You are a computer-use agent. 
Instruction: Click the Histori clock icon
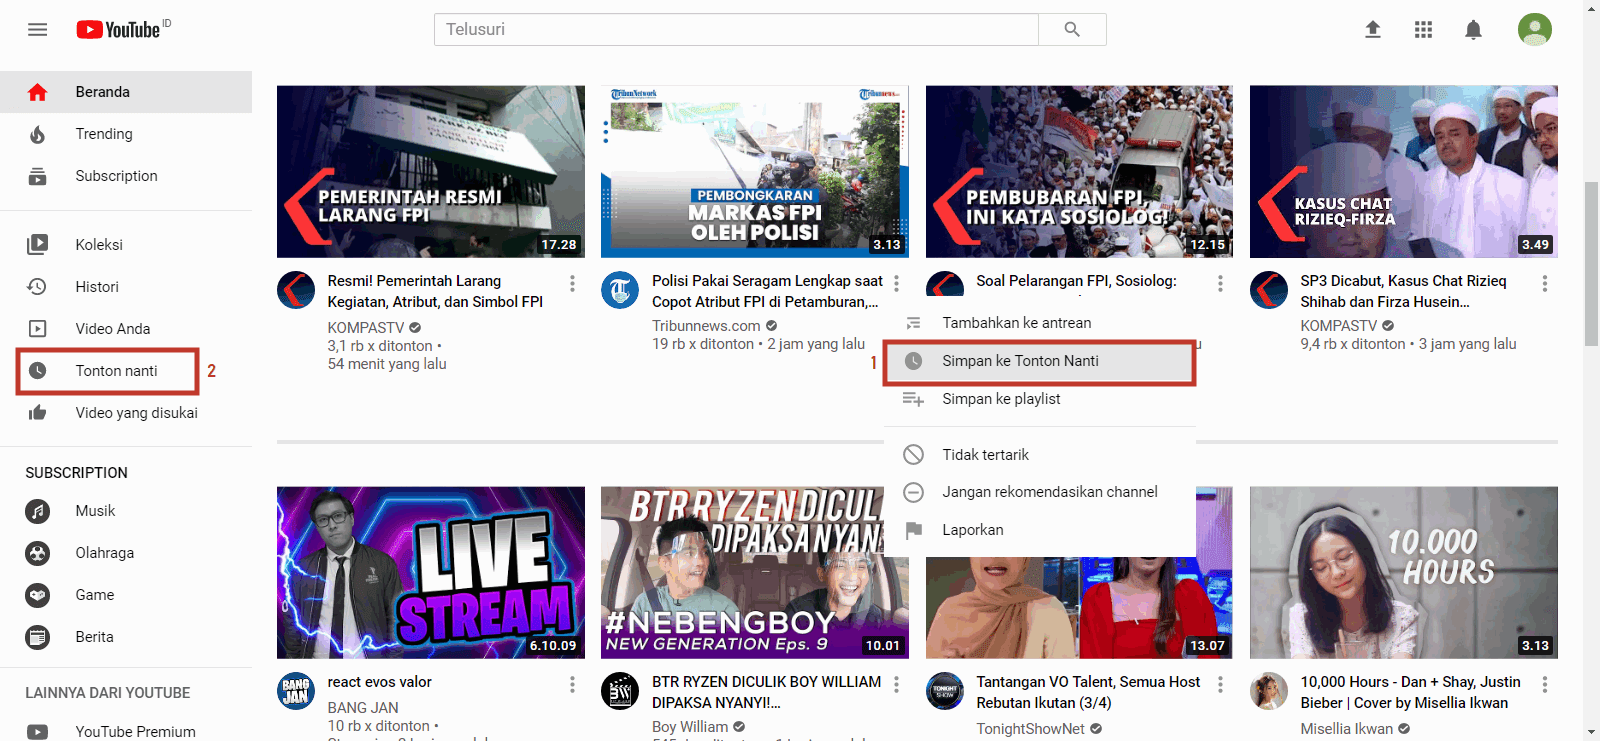click(x=37, y=286)
